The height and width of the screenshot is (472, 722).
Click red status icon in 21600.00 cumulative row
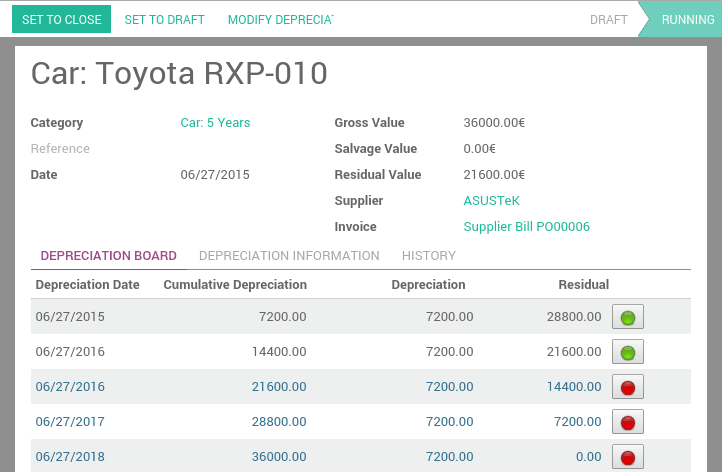(x=627, y=387)
